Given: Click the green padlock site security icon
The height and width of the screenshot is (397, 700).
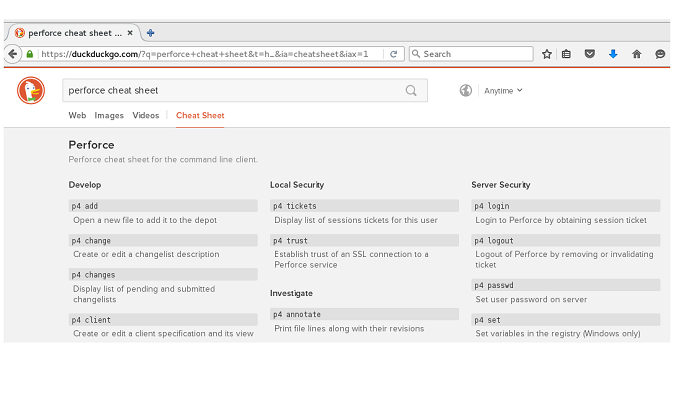Looking at the screenshot, I should (30, 54).
